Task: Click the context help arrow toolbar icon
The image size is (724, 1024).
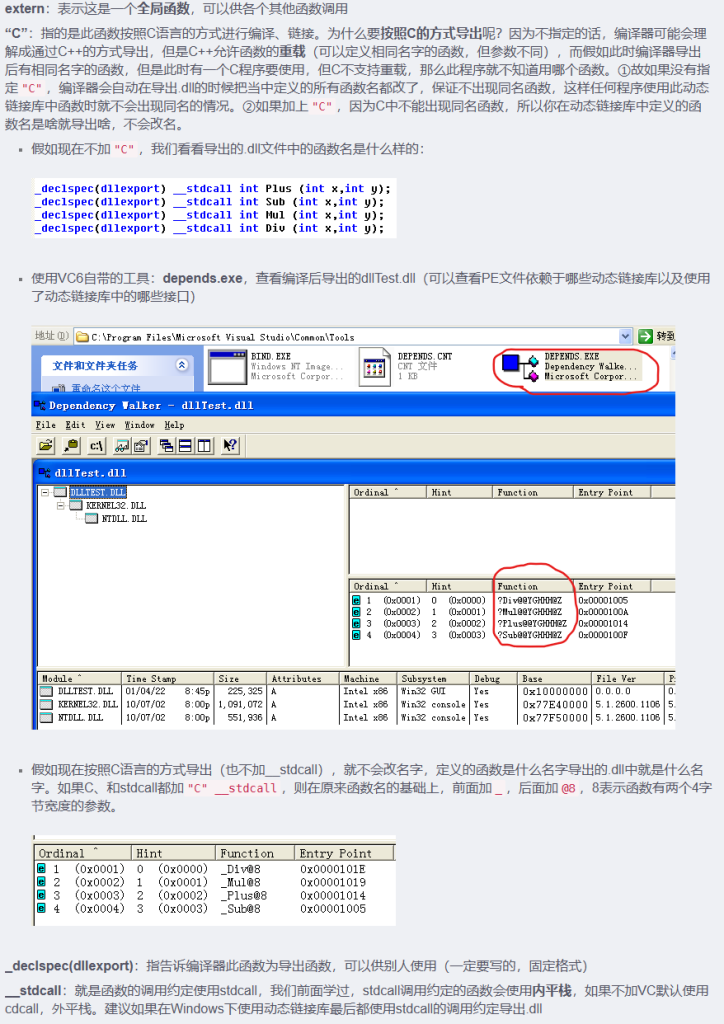Action: pos(231,446)
